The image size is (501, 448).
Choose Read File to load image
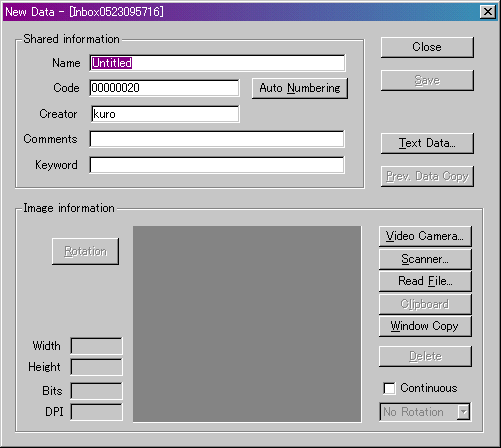(425, 281)
